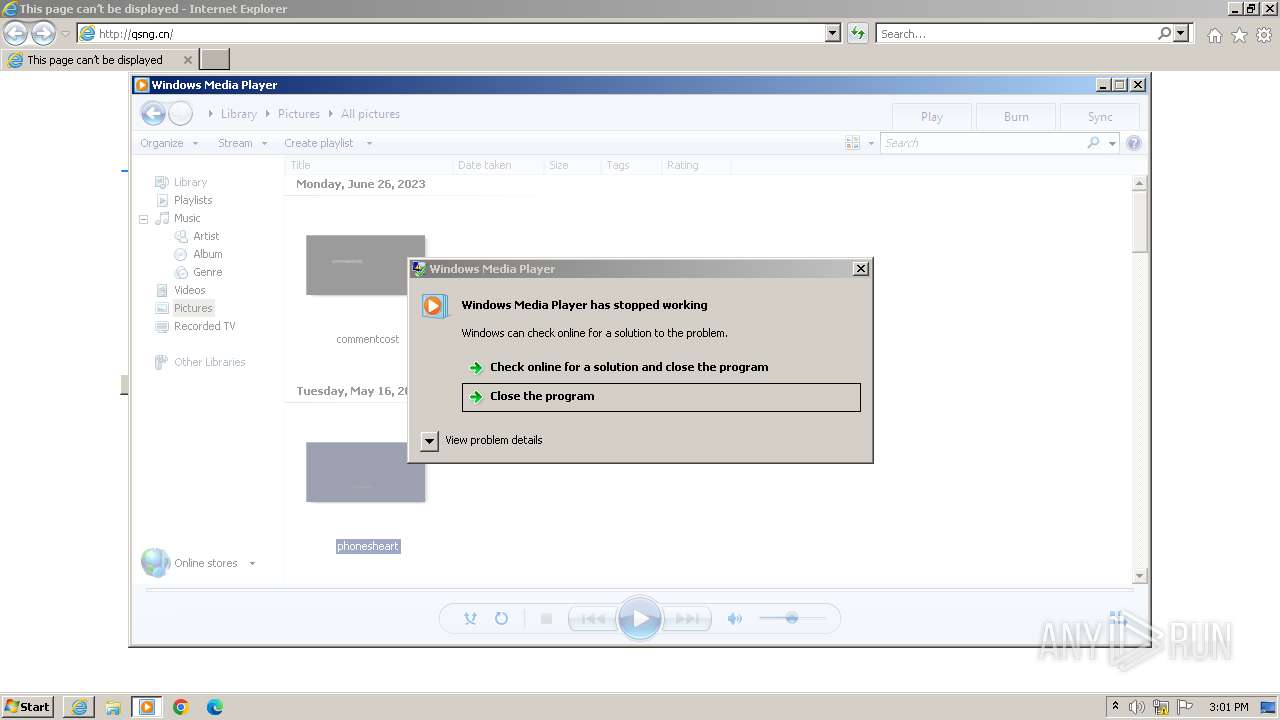Switch to Now Playing view icon
Viewport: 1280px width, 720px height.
(1118, 620)
